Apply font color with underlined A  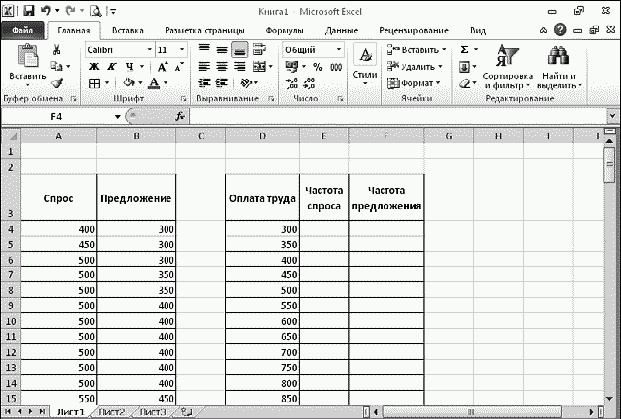point(154,83)
